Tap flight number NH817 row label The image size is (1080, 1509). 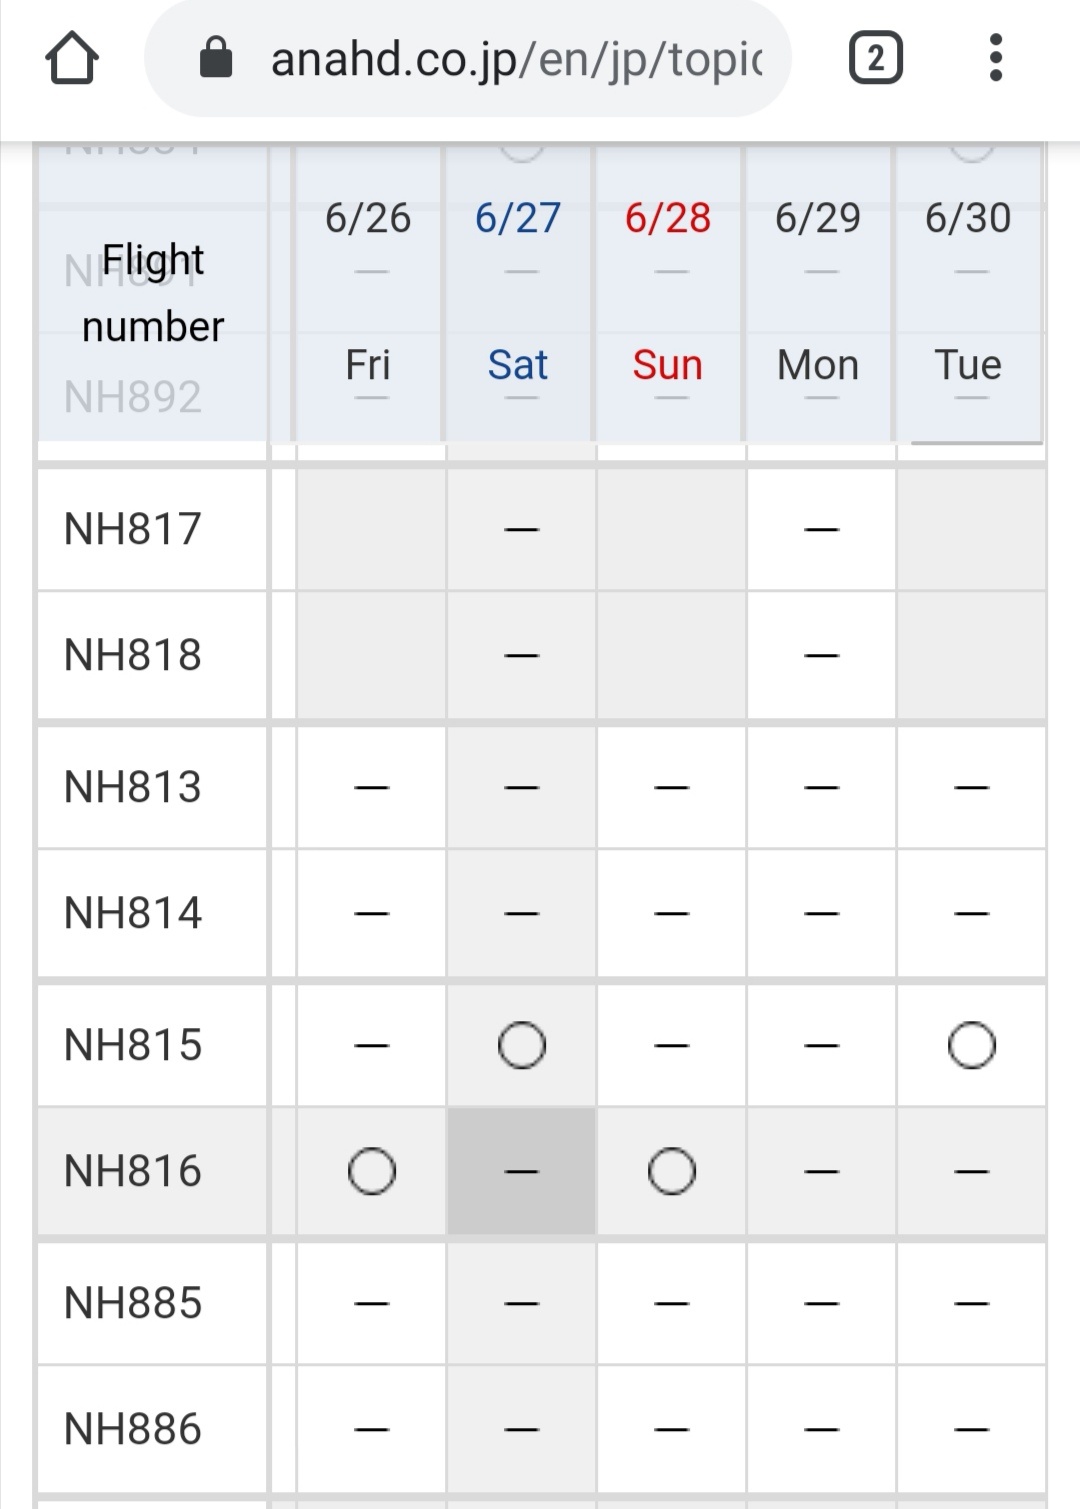[x=133, y=529]
